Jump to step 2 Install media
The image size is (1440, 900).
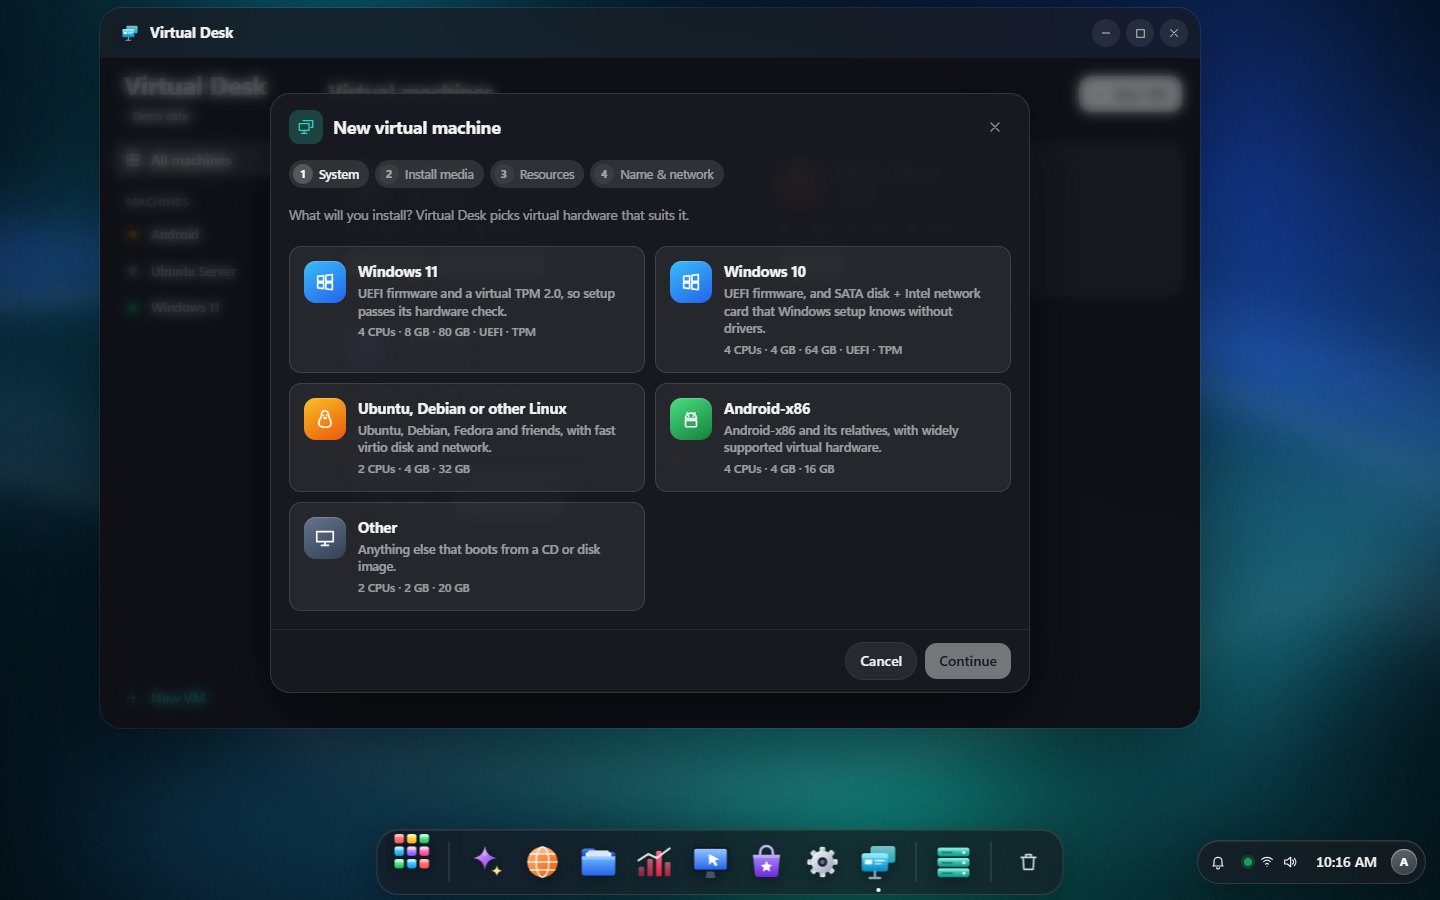430,174
